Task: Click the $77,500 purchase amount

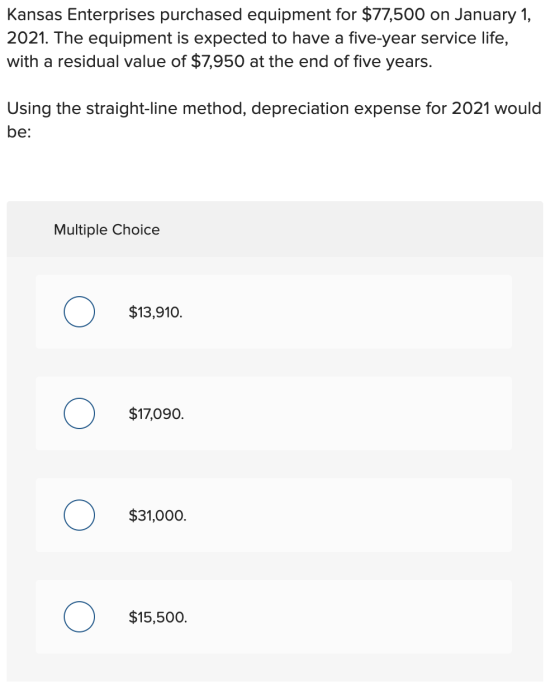Action: (x=393, y=15)
